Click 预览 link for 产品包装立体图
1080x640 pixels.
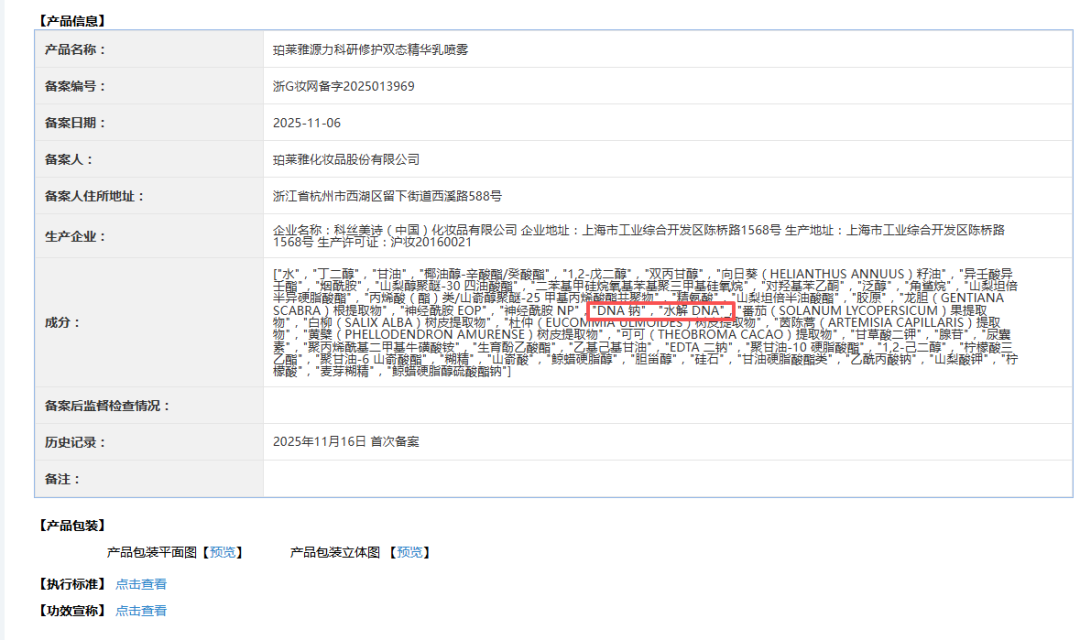pyautogui.click(x=410, y=552)
